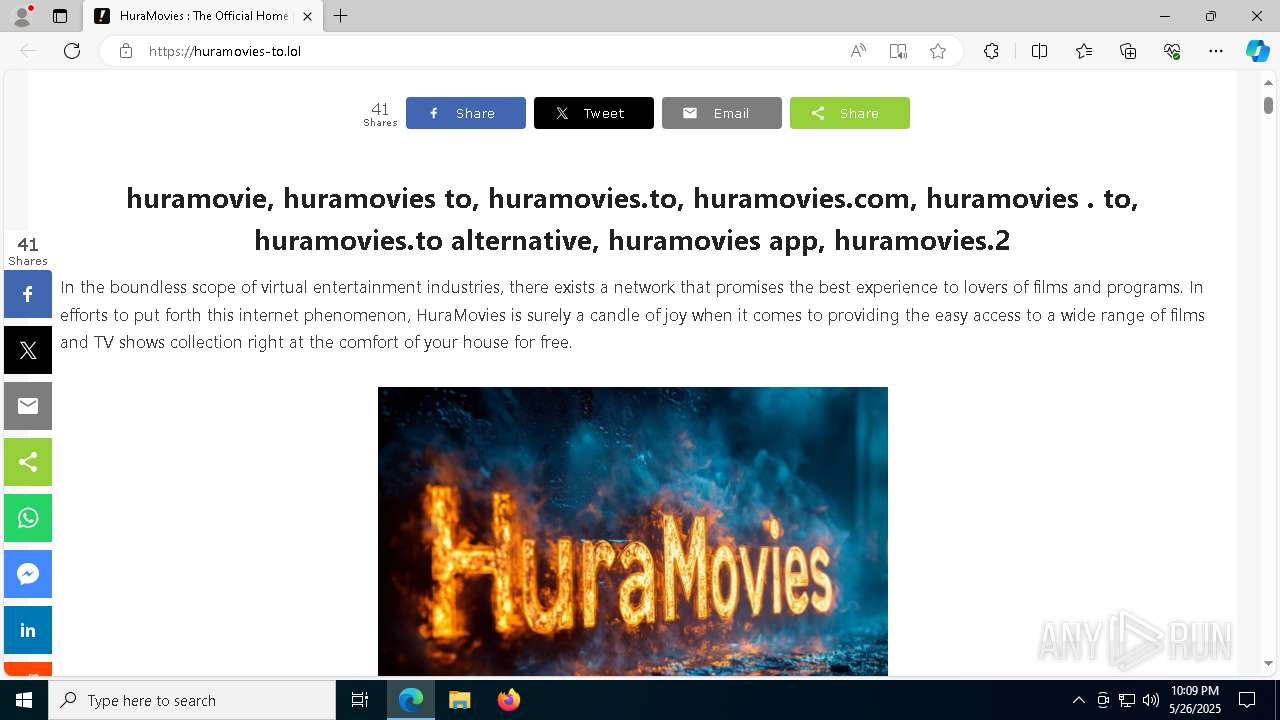The width and height of the screenshot is (1280, 720).
Task: Close the HuraMovies browser tab
Action: coord(307,16)
